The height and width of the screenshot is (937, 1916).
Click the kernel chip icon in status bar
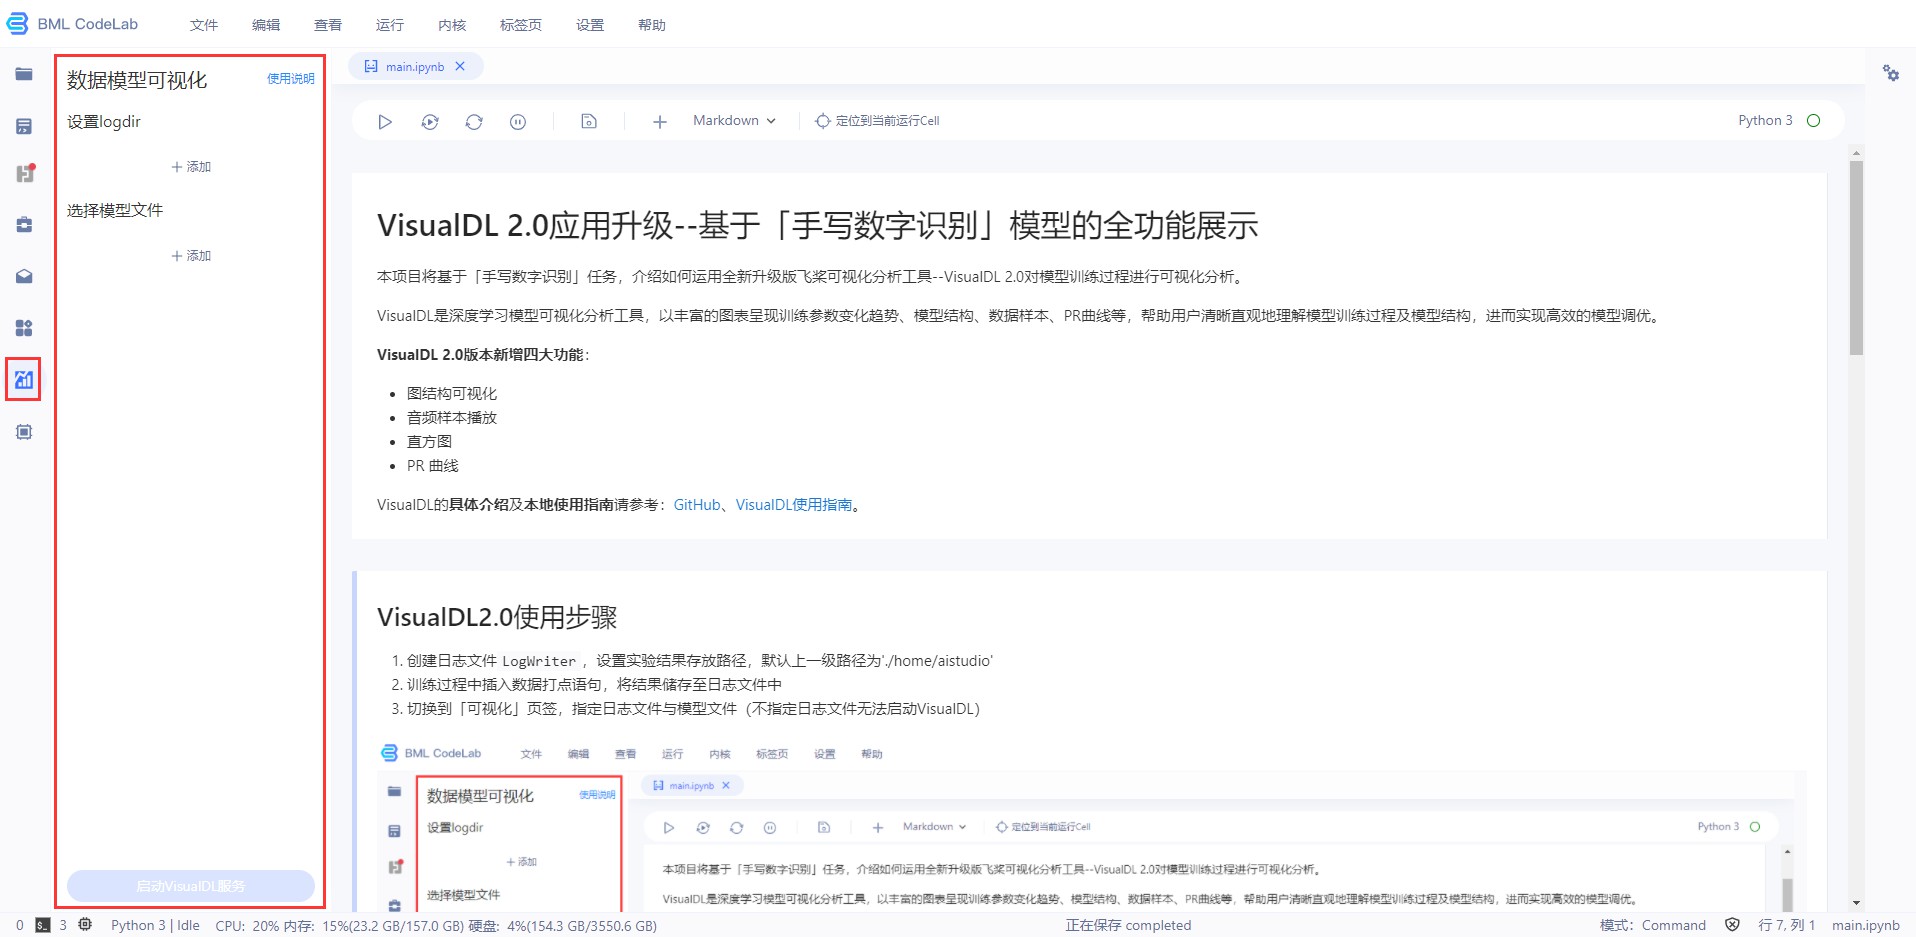pos(86,925)
